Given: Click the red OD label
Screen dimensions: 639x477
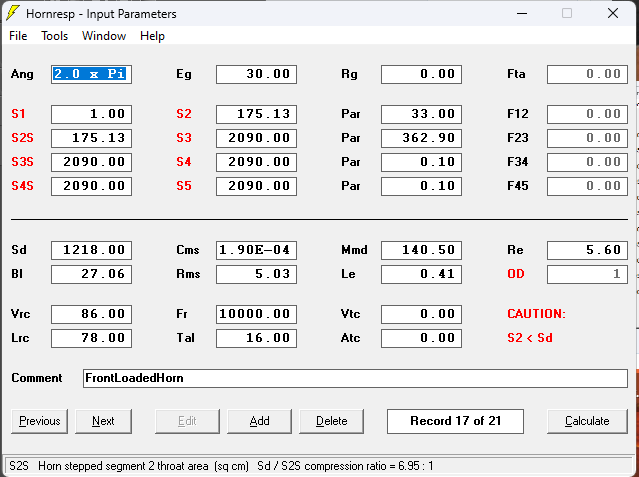Looking at the screenshot, I should pos(516,274).
